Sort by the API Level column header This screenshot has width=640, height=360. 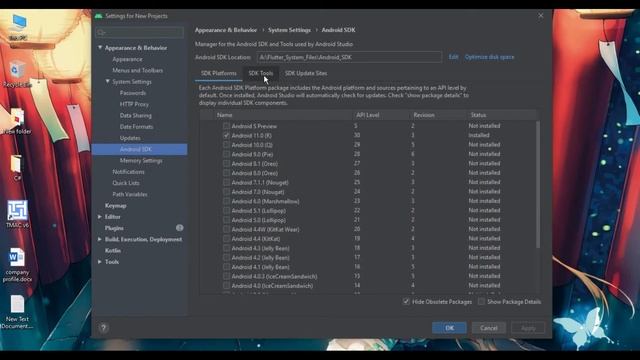(368, 115)
